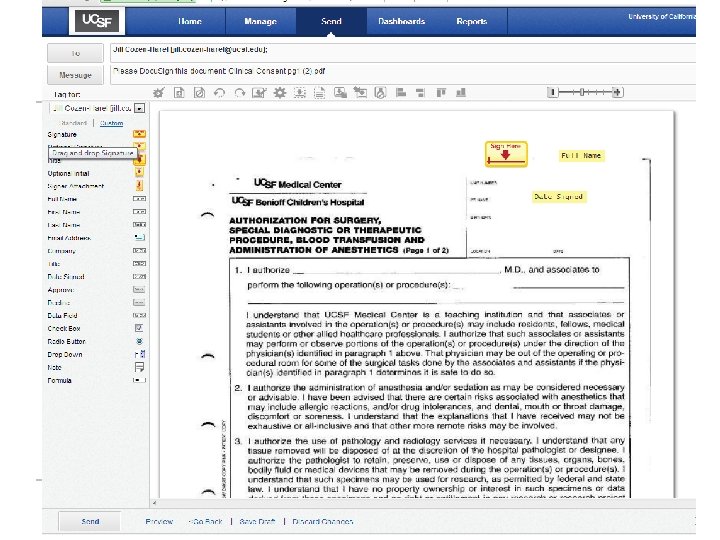Click the zoom out button on the slider
This screenshot has height=540, width=720.
[552, 92]
